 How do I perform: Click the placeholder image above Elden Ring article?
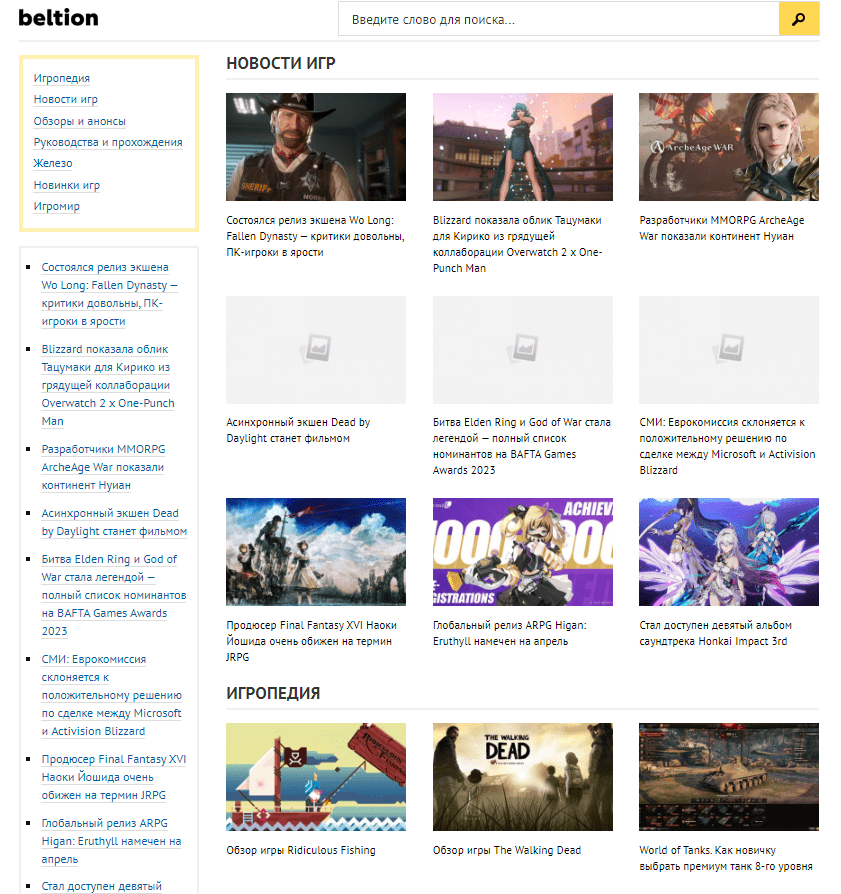[523, 350]
